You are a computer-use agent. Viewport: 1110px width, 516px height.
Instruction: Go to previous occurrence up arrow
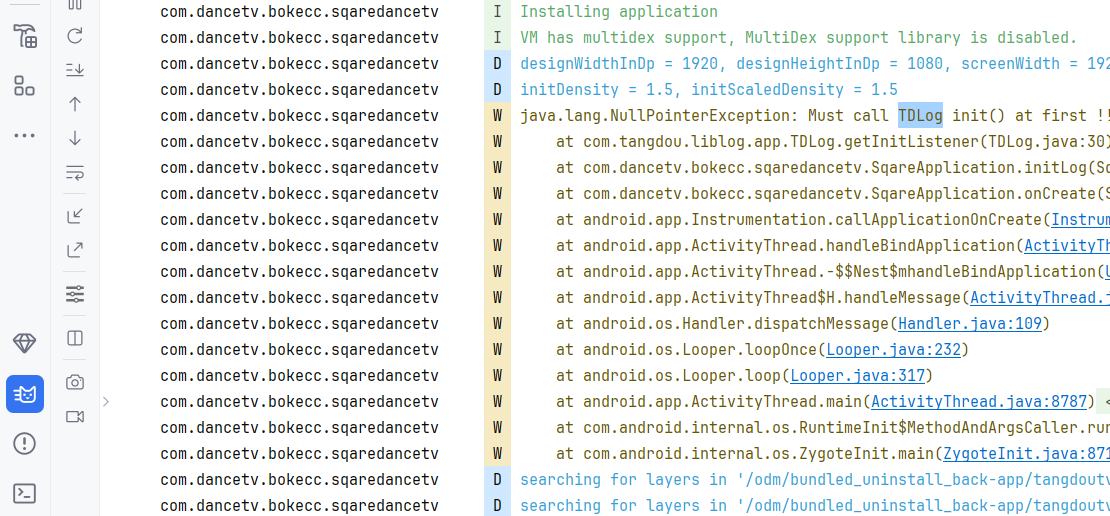coord(75,104)
